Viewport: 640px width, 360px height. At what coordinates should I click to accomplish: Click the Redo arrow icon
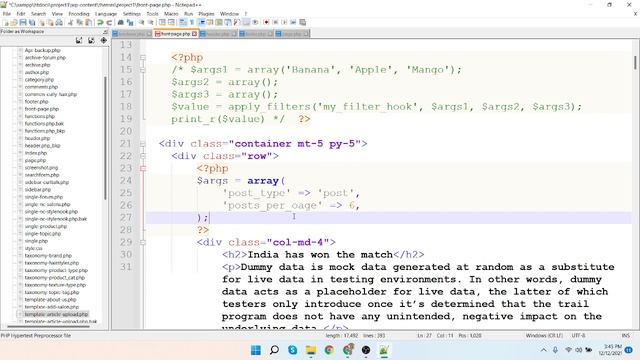click(109, 22)
